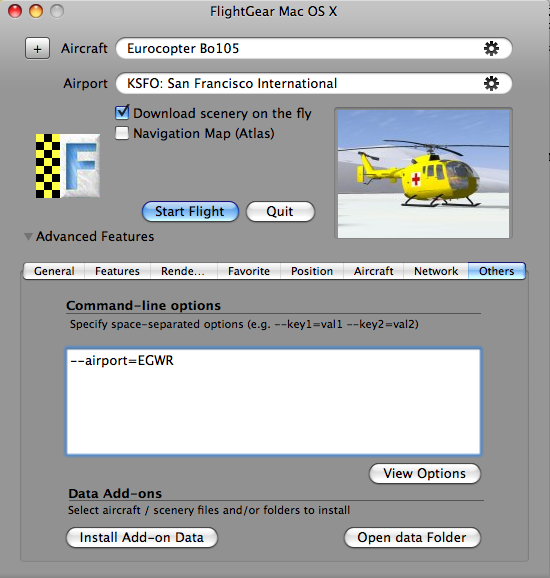This screenshot has width=550, height=578.
Task: Toggle Download scenery on the fly checkbox
Action: coord(122,112)
